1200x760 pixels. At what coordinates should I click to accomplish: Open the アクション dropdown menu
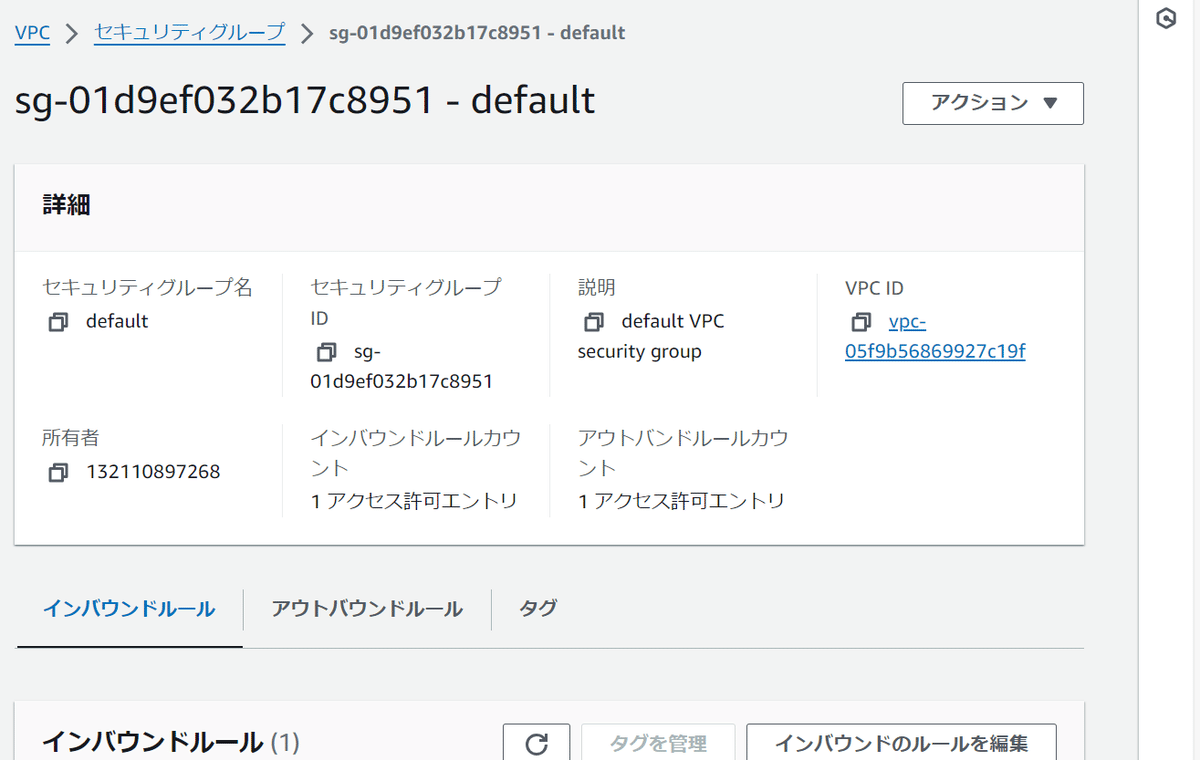coord(993,103)
